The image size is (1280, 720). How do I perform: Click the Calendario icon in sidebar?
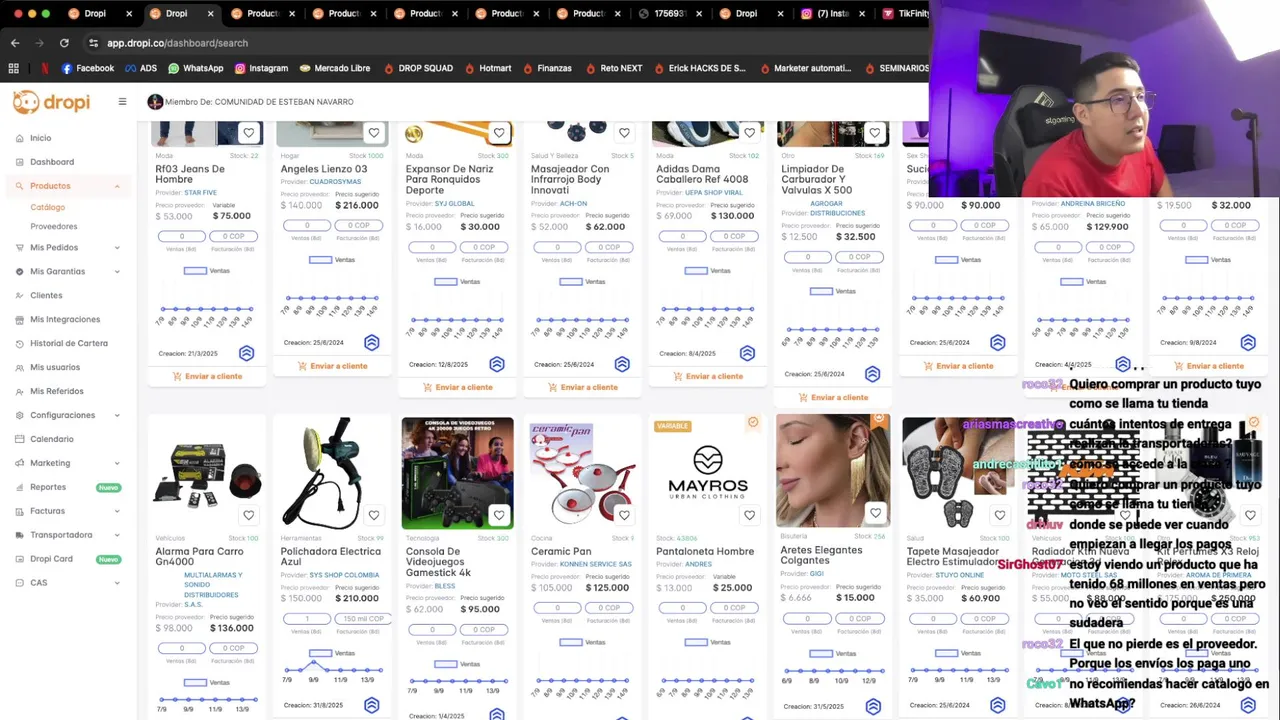[19, 439]
